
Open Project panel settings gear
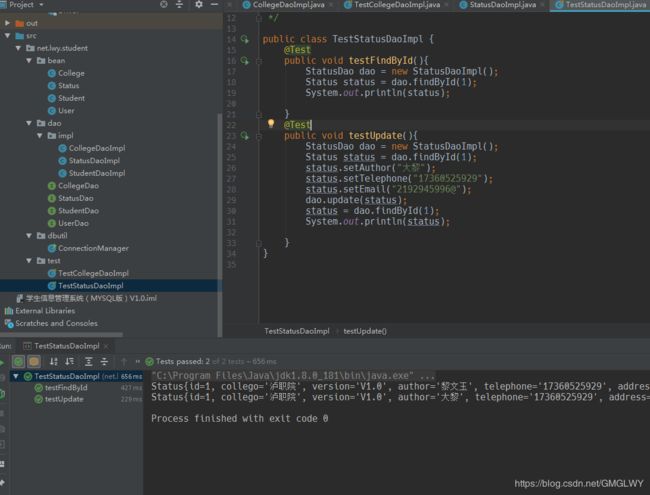[199, 4]
